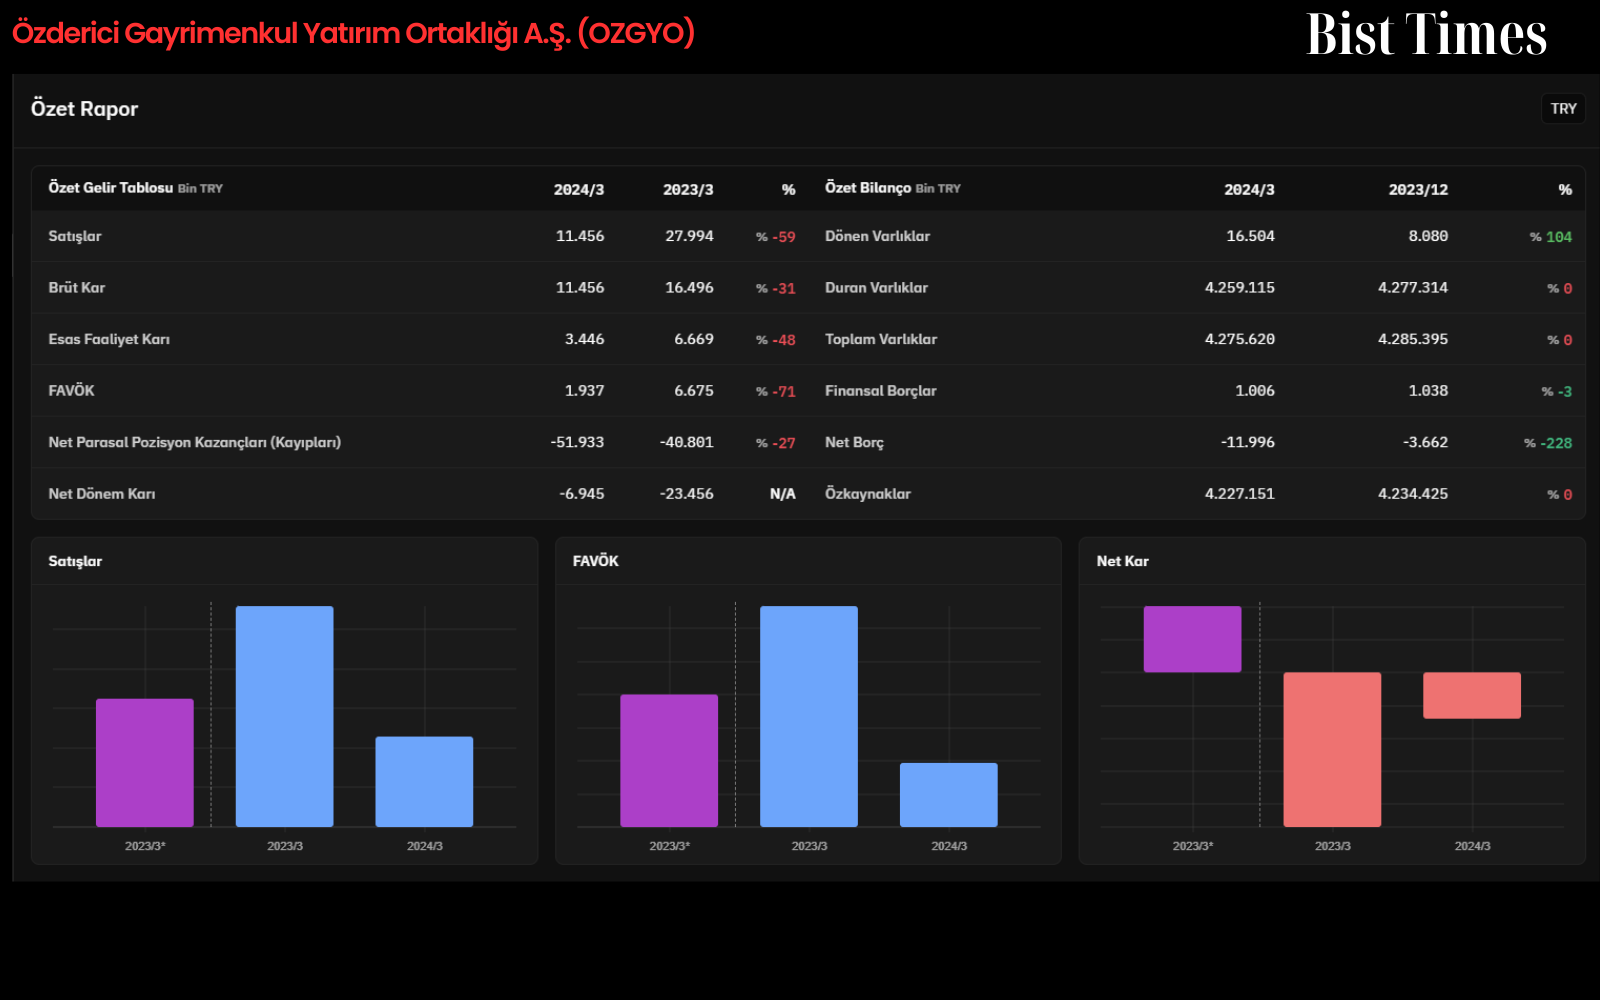Screen dimensions: 1600x1000
Task: Click the purple 2023/3* Net Kar bar
Action: click(1192, 639)
